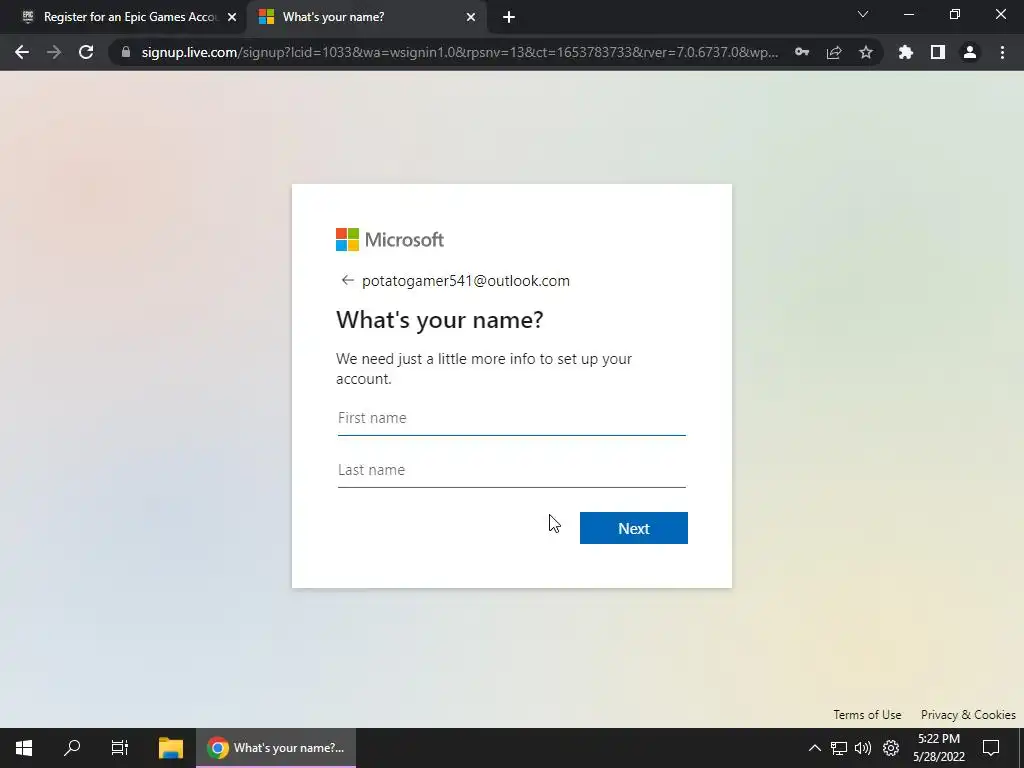The width and height of the screenshot is (1024, 768).
Task: Open the saved passwords key icon
Action: point(802,52)
